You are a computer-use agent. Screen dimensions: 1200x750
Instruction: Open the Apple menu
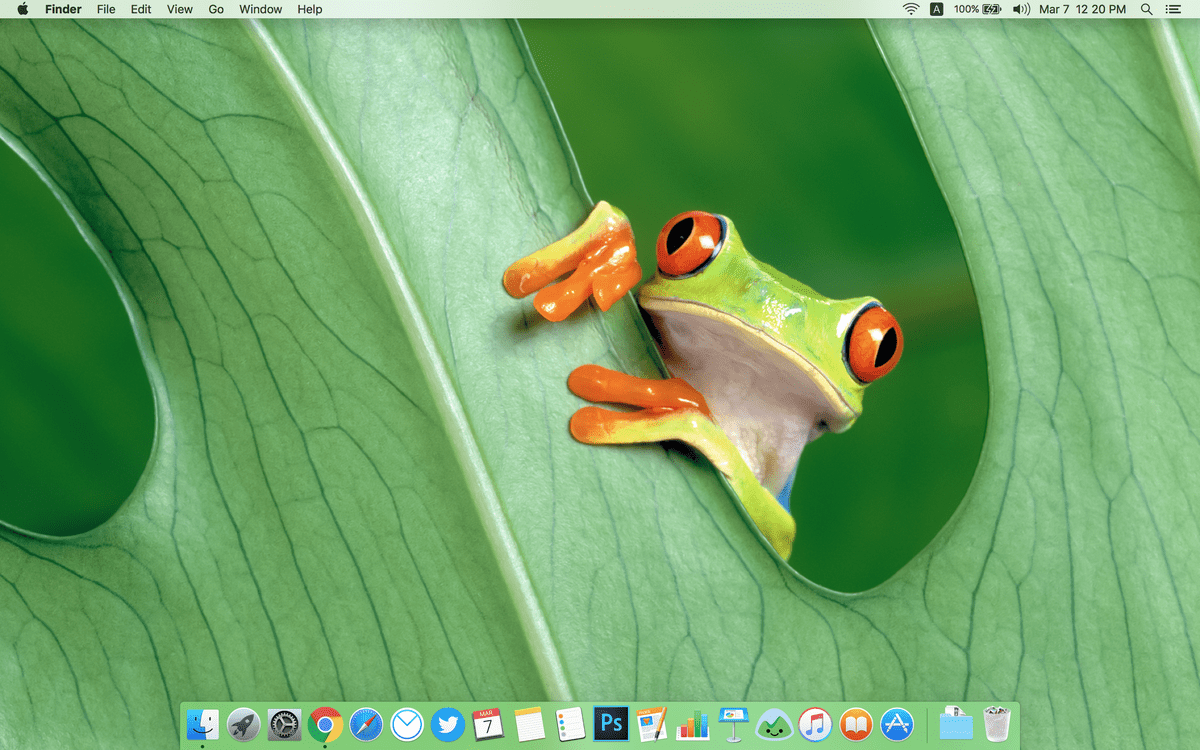(x=22, y=9)
